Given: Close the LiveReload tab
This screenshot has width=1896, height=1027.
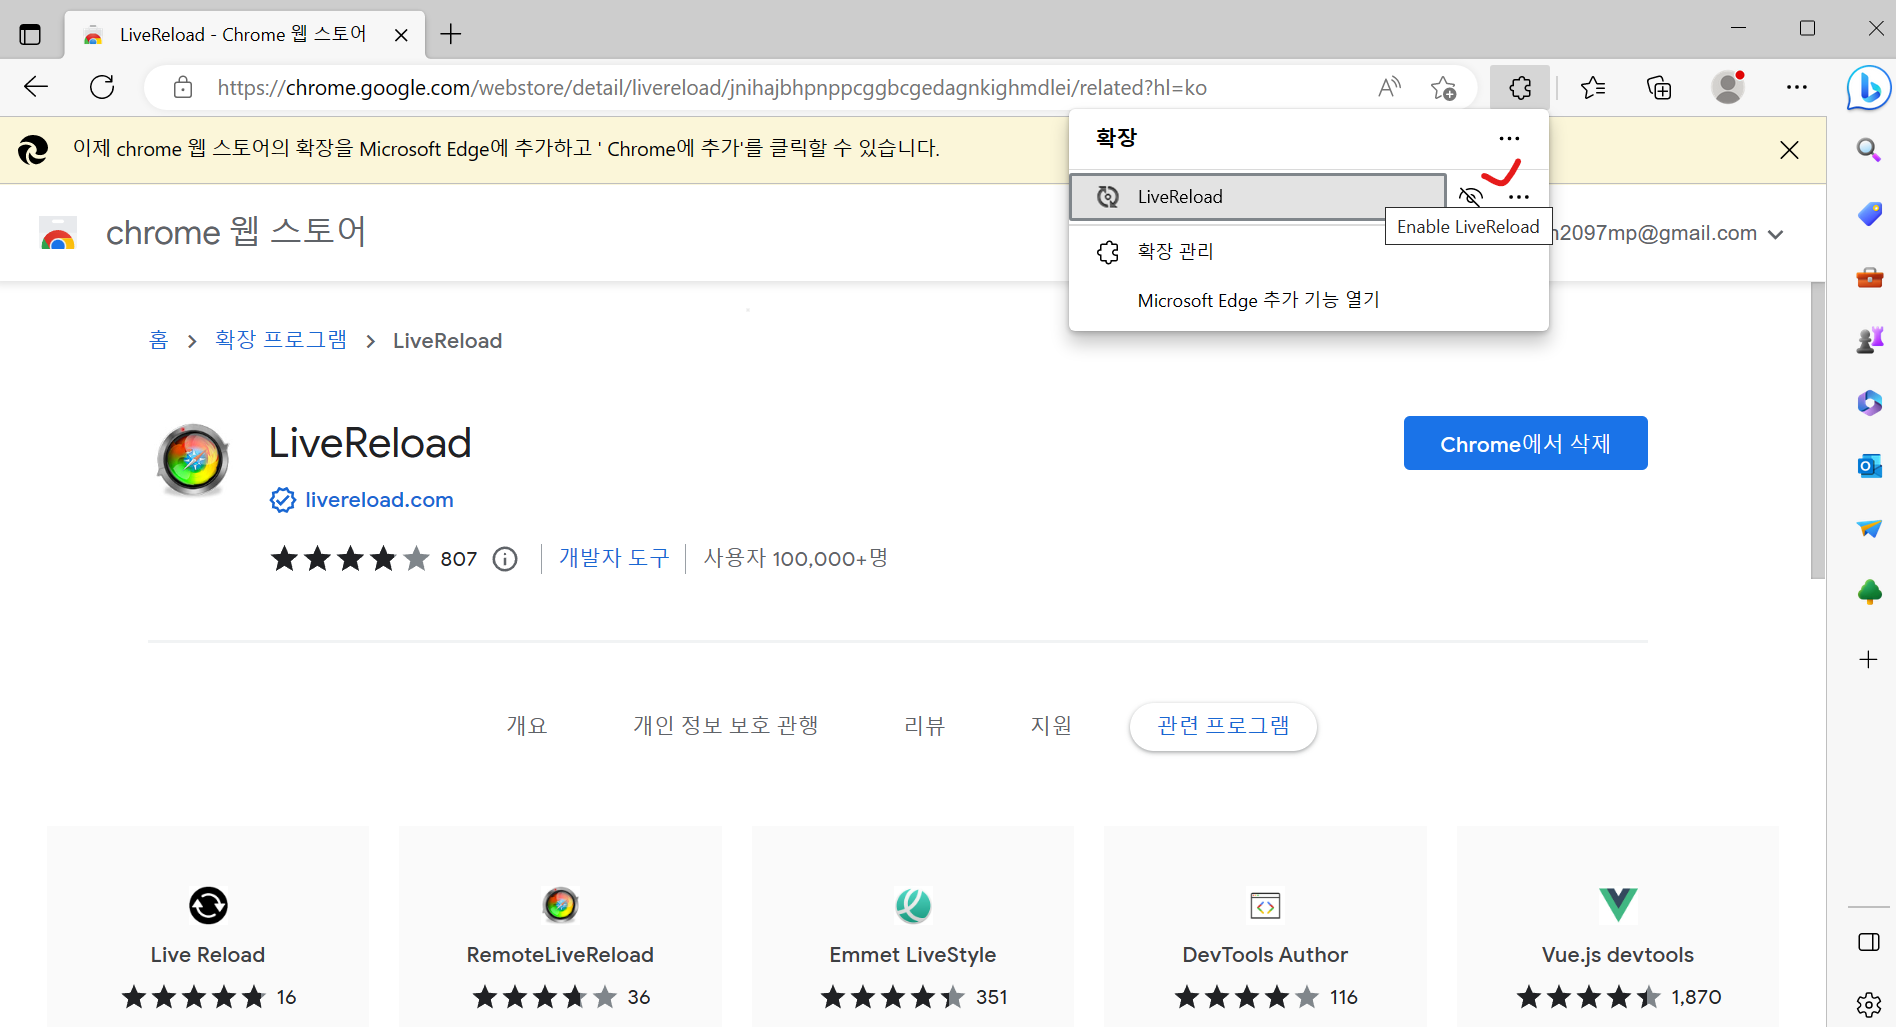Looking at the screenshot, I should tap(401, 35).
